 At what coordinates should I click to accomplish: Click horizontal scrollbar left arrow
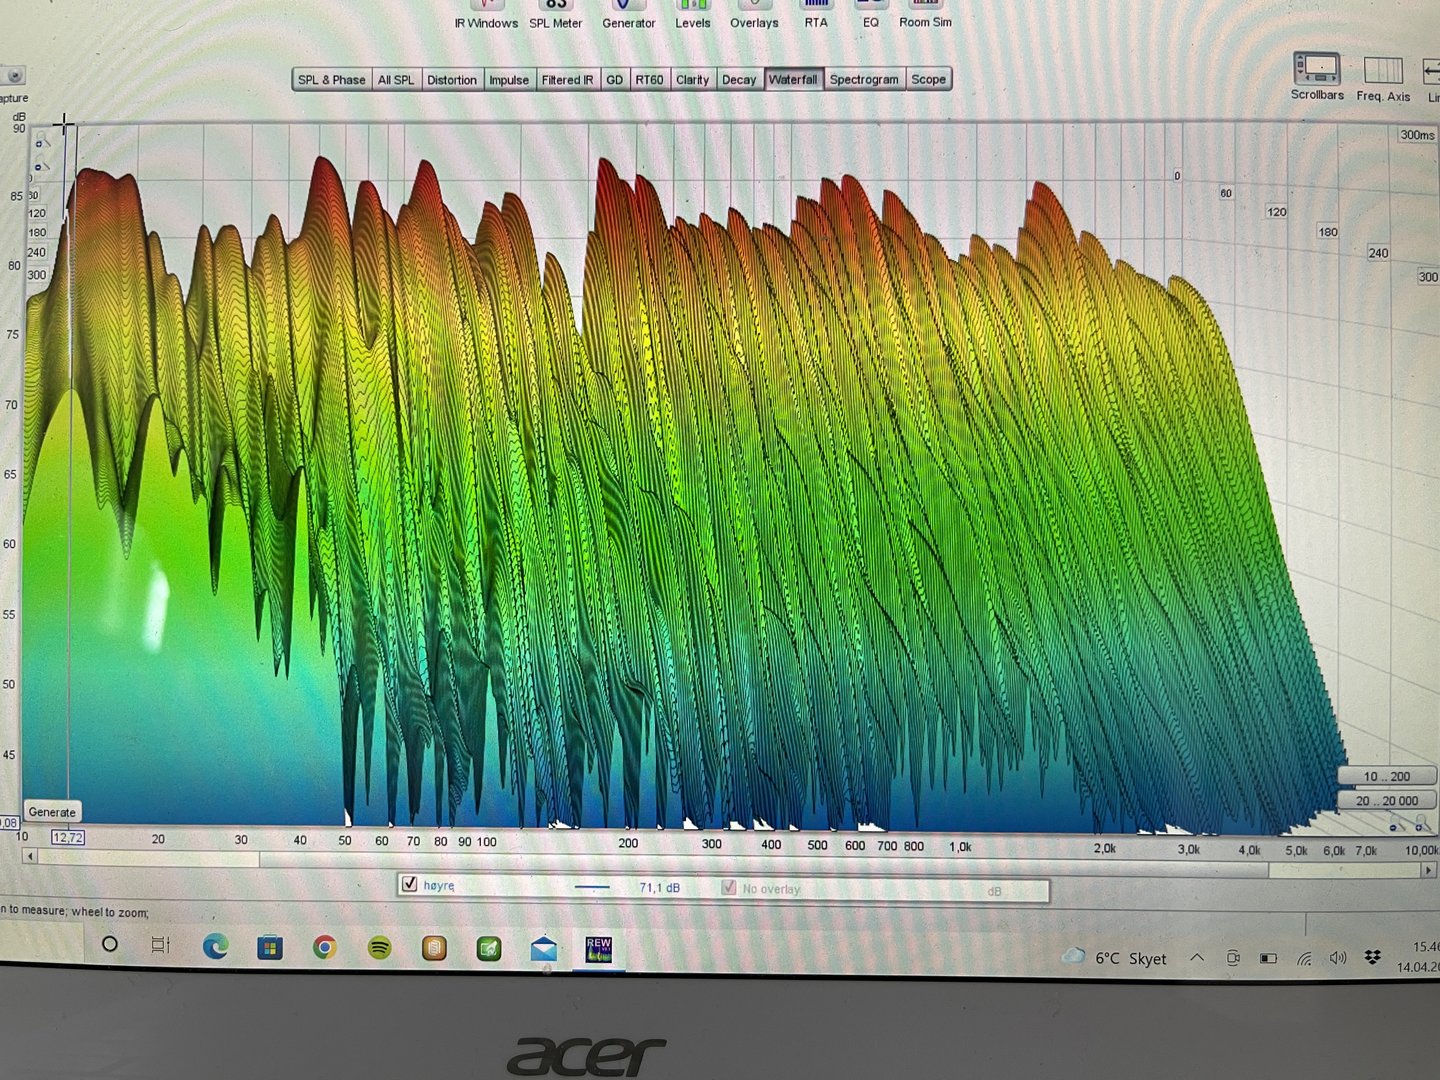[30, 857]
